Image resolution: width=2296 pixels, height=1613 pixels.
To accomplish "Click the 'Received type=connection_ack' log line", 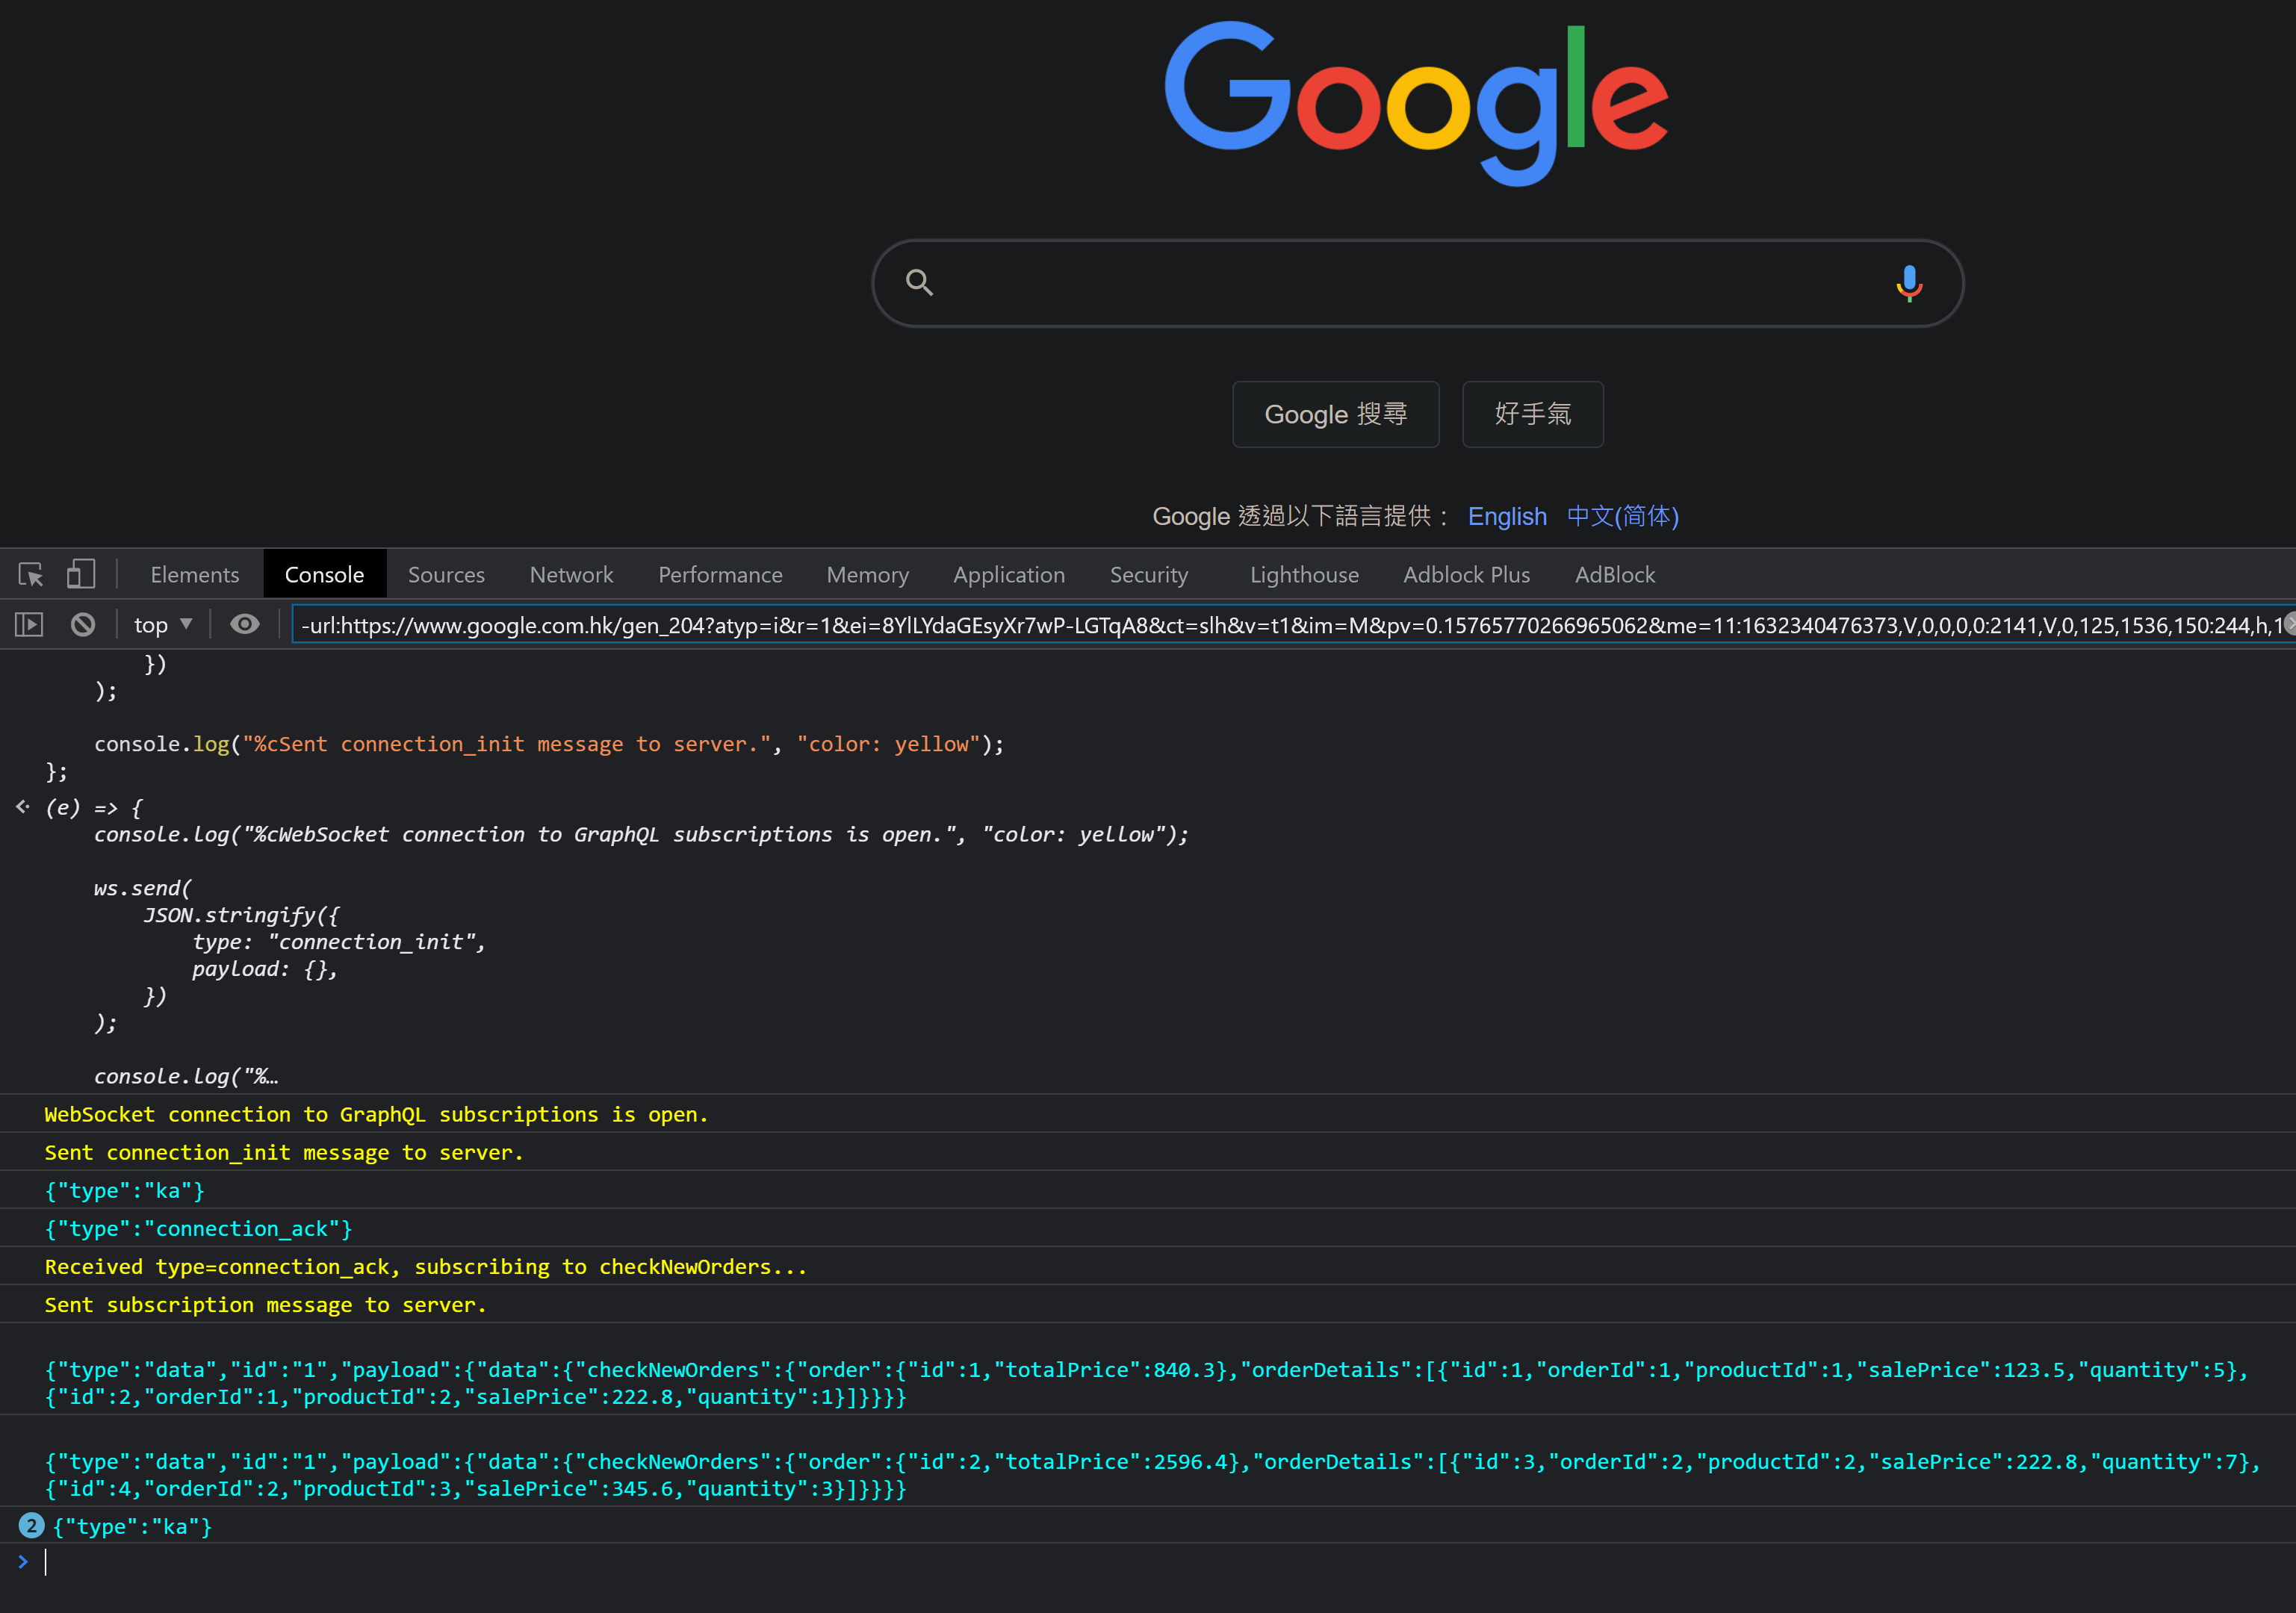I will click(x=425, y=1266).
